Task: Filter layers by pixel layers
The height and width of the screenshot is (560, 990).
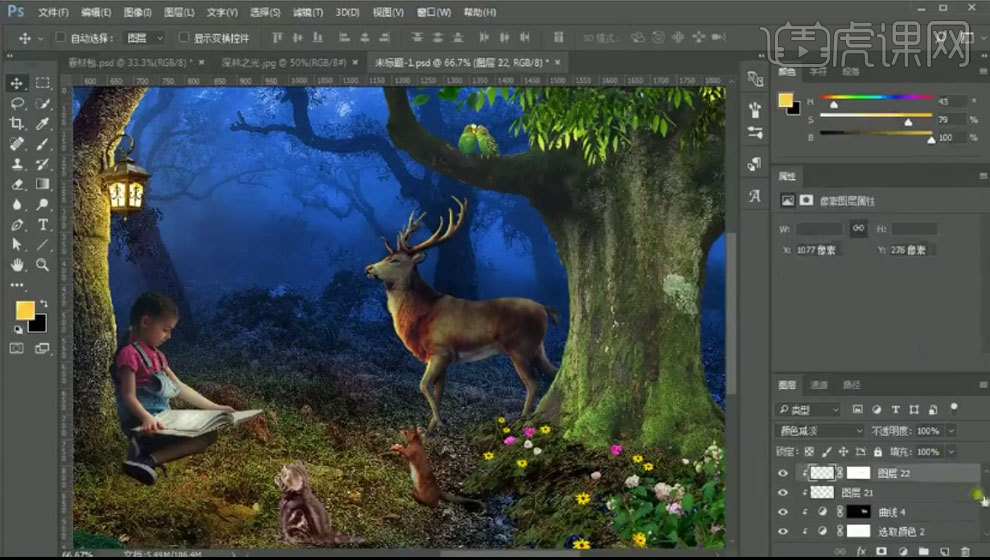Action: tap(857, 410)
